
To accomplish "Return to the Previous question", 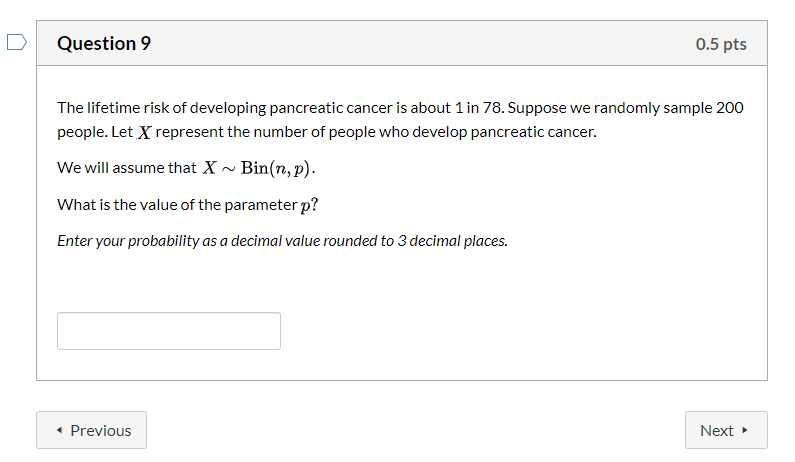I will [x=91, y=430].
